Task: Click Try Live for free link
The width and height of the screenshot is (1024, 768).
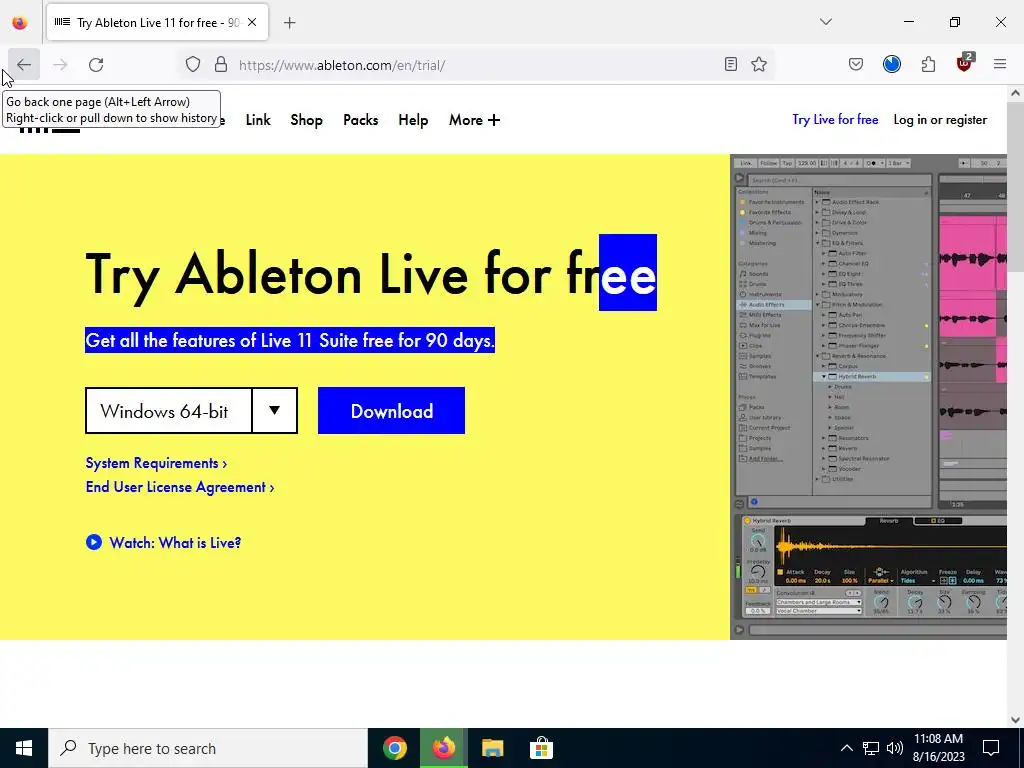Action: click(x=835, y=120)
